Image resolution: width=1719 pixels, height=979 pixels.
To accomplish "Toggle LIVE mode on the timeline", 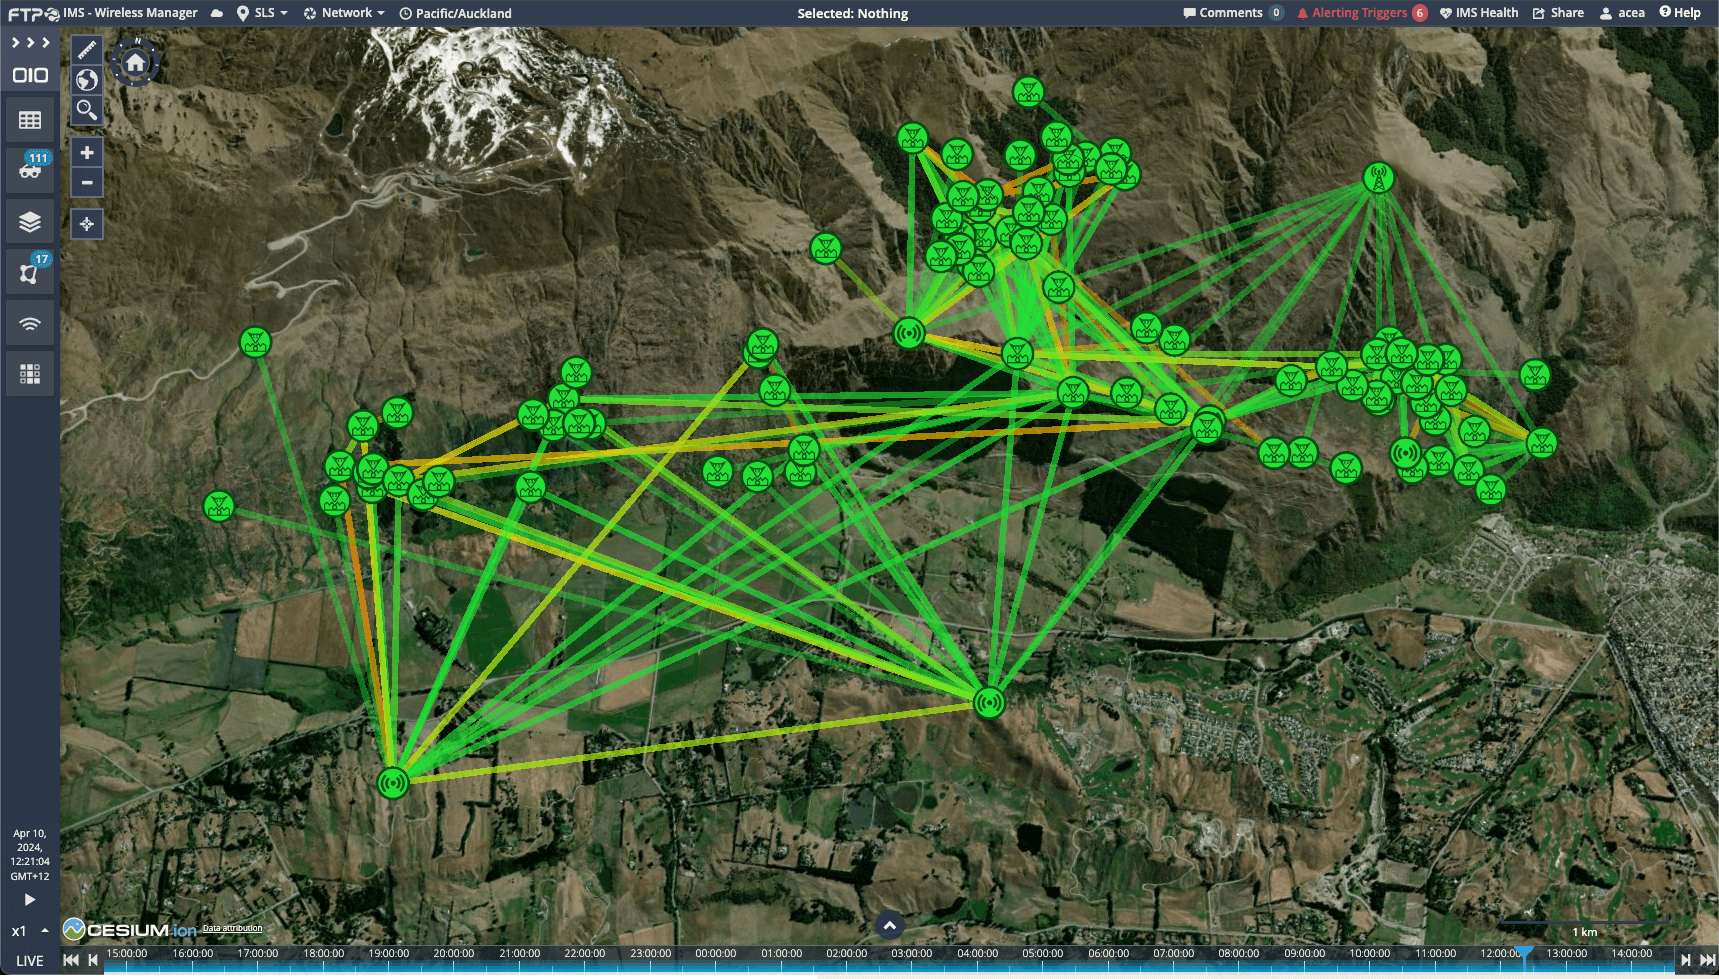I will 30,961.
